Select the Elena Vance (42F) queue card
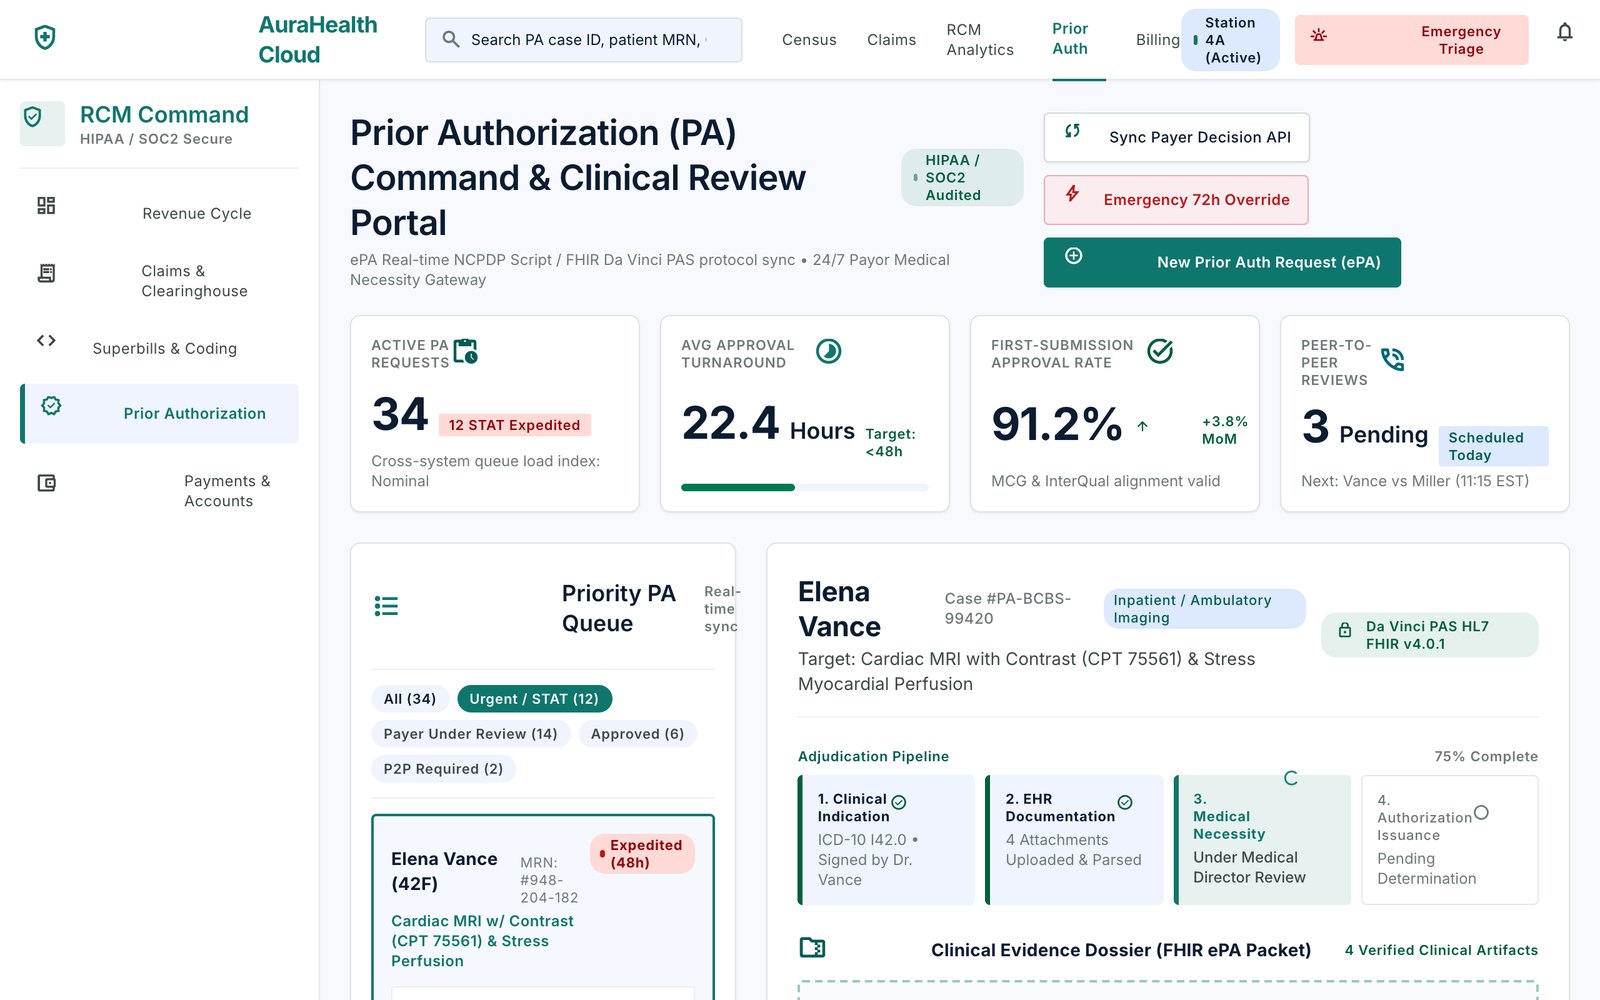Viewport: 1600px width, 1000px height. coord(543,905)
